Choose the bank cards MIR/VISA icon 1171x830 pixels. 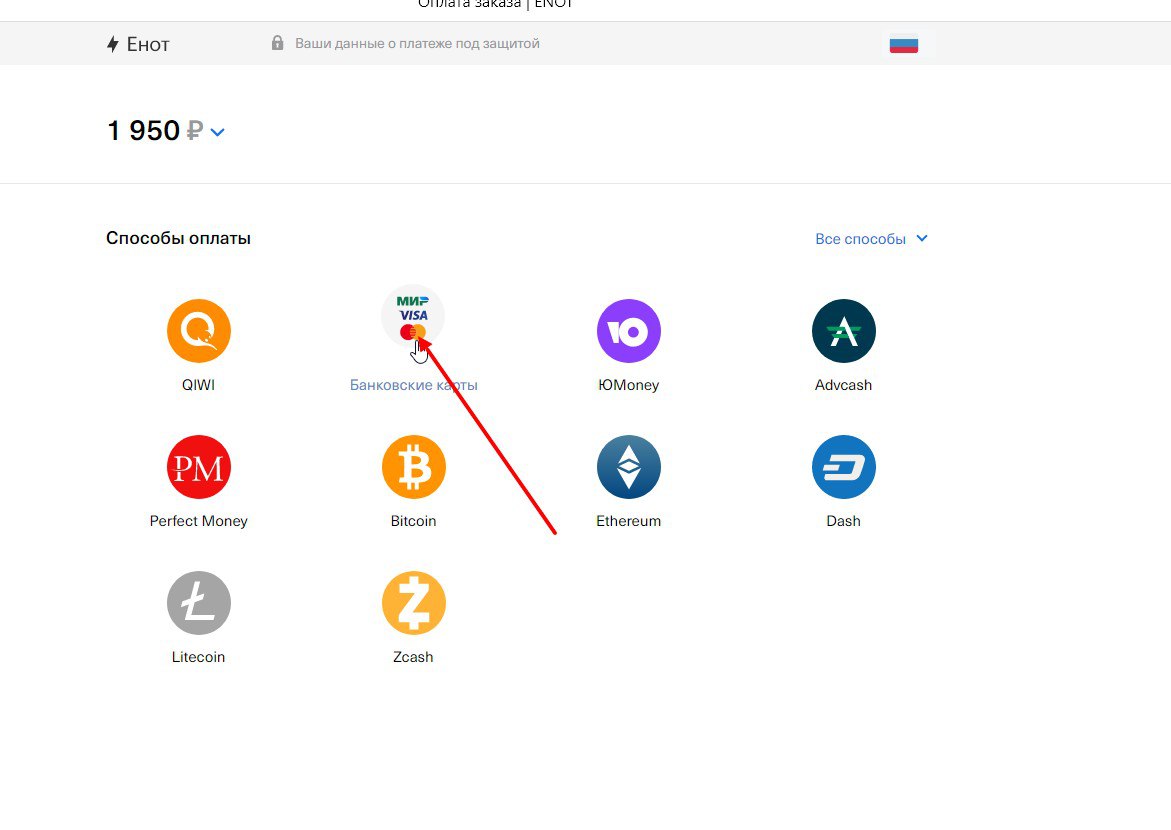click(413, 317)
